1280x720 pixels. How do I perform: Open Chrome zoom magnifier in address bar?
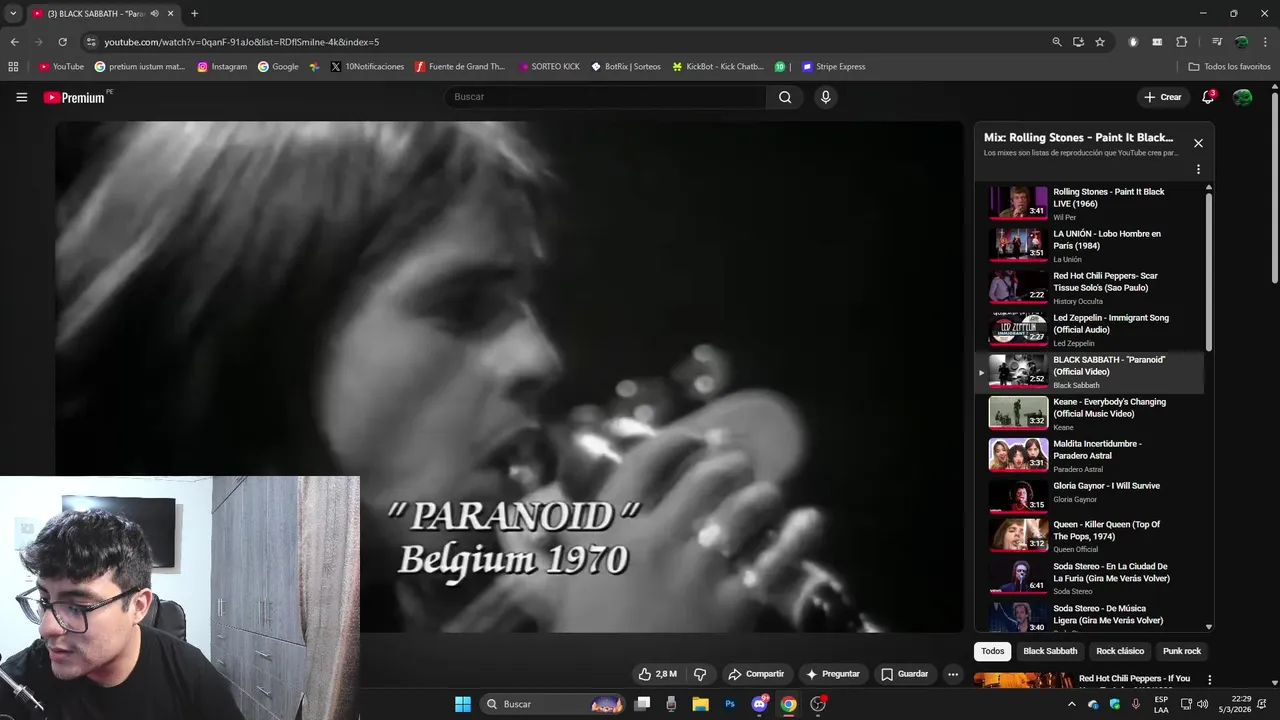[1057, 42]
